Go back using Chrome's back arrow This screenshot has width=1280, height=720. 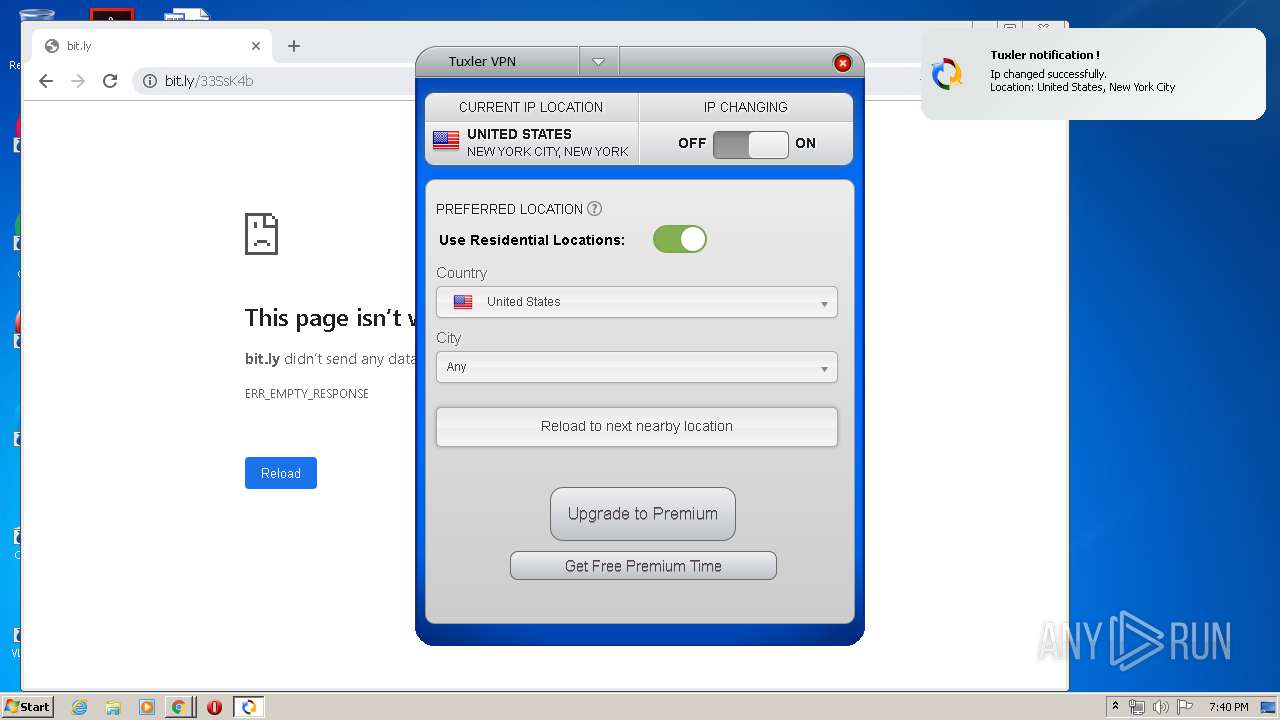pos(46,81)
